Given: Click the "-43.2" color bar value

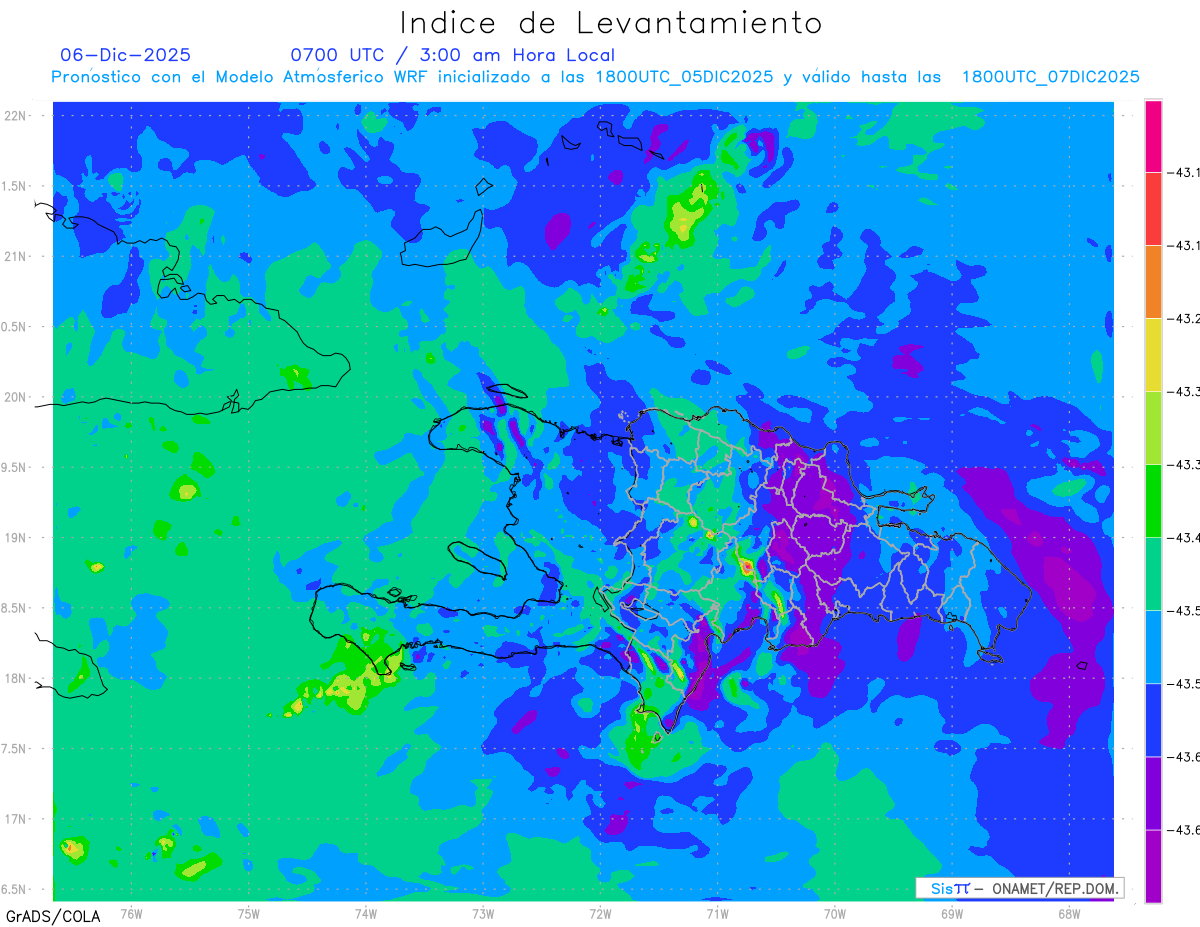Looking at the screenshot, I should click(x=1186, y=319).
